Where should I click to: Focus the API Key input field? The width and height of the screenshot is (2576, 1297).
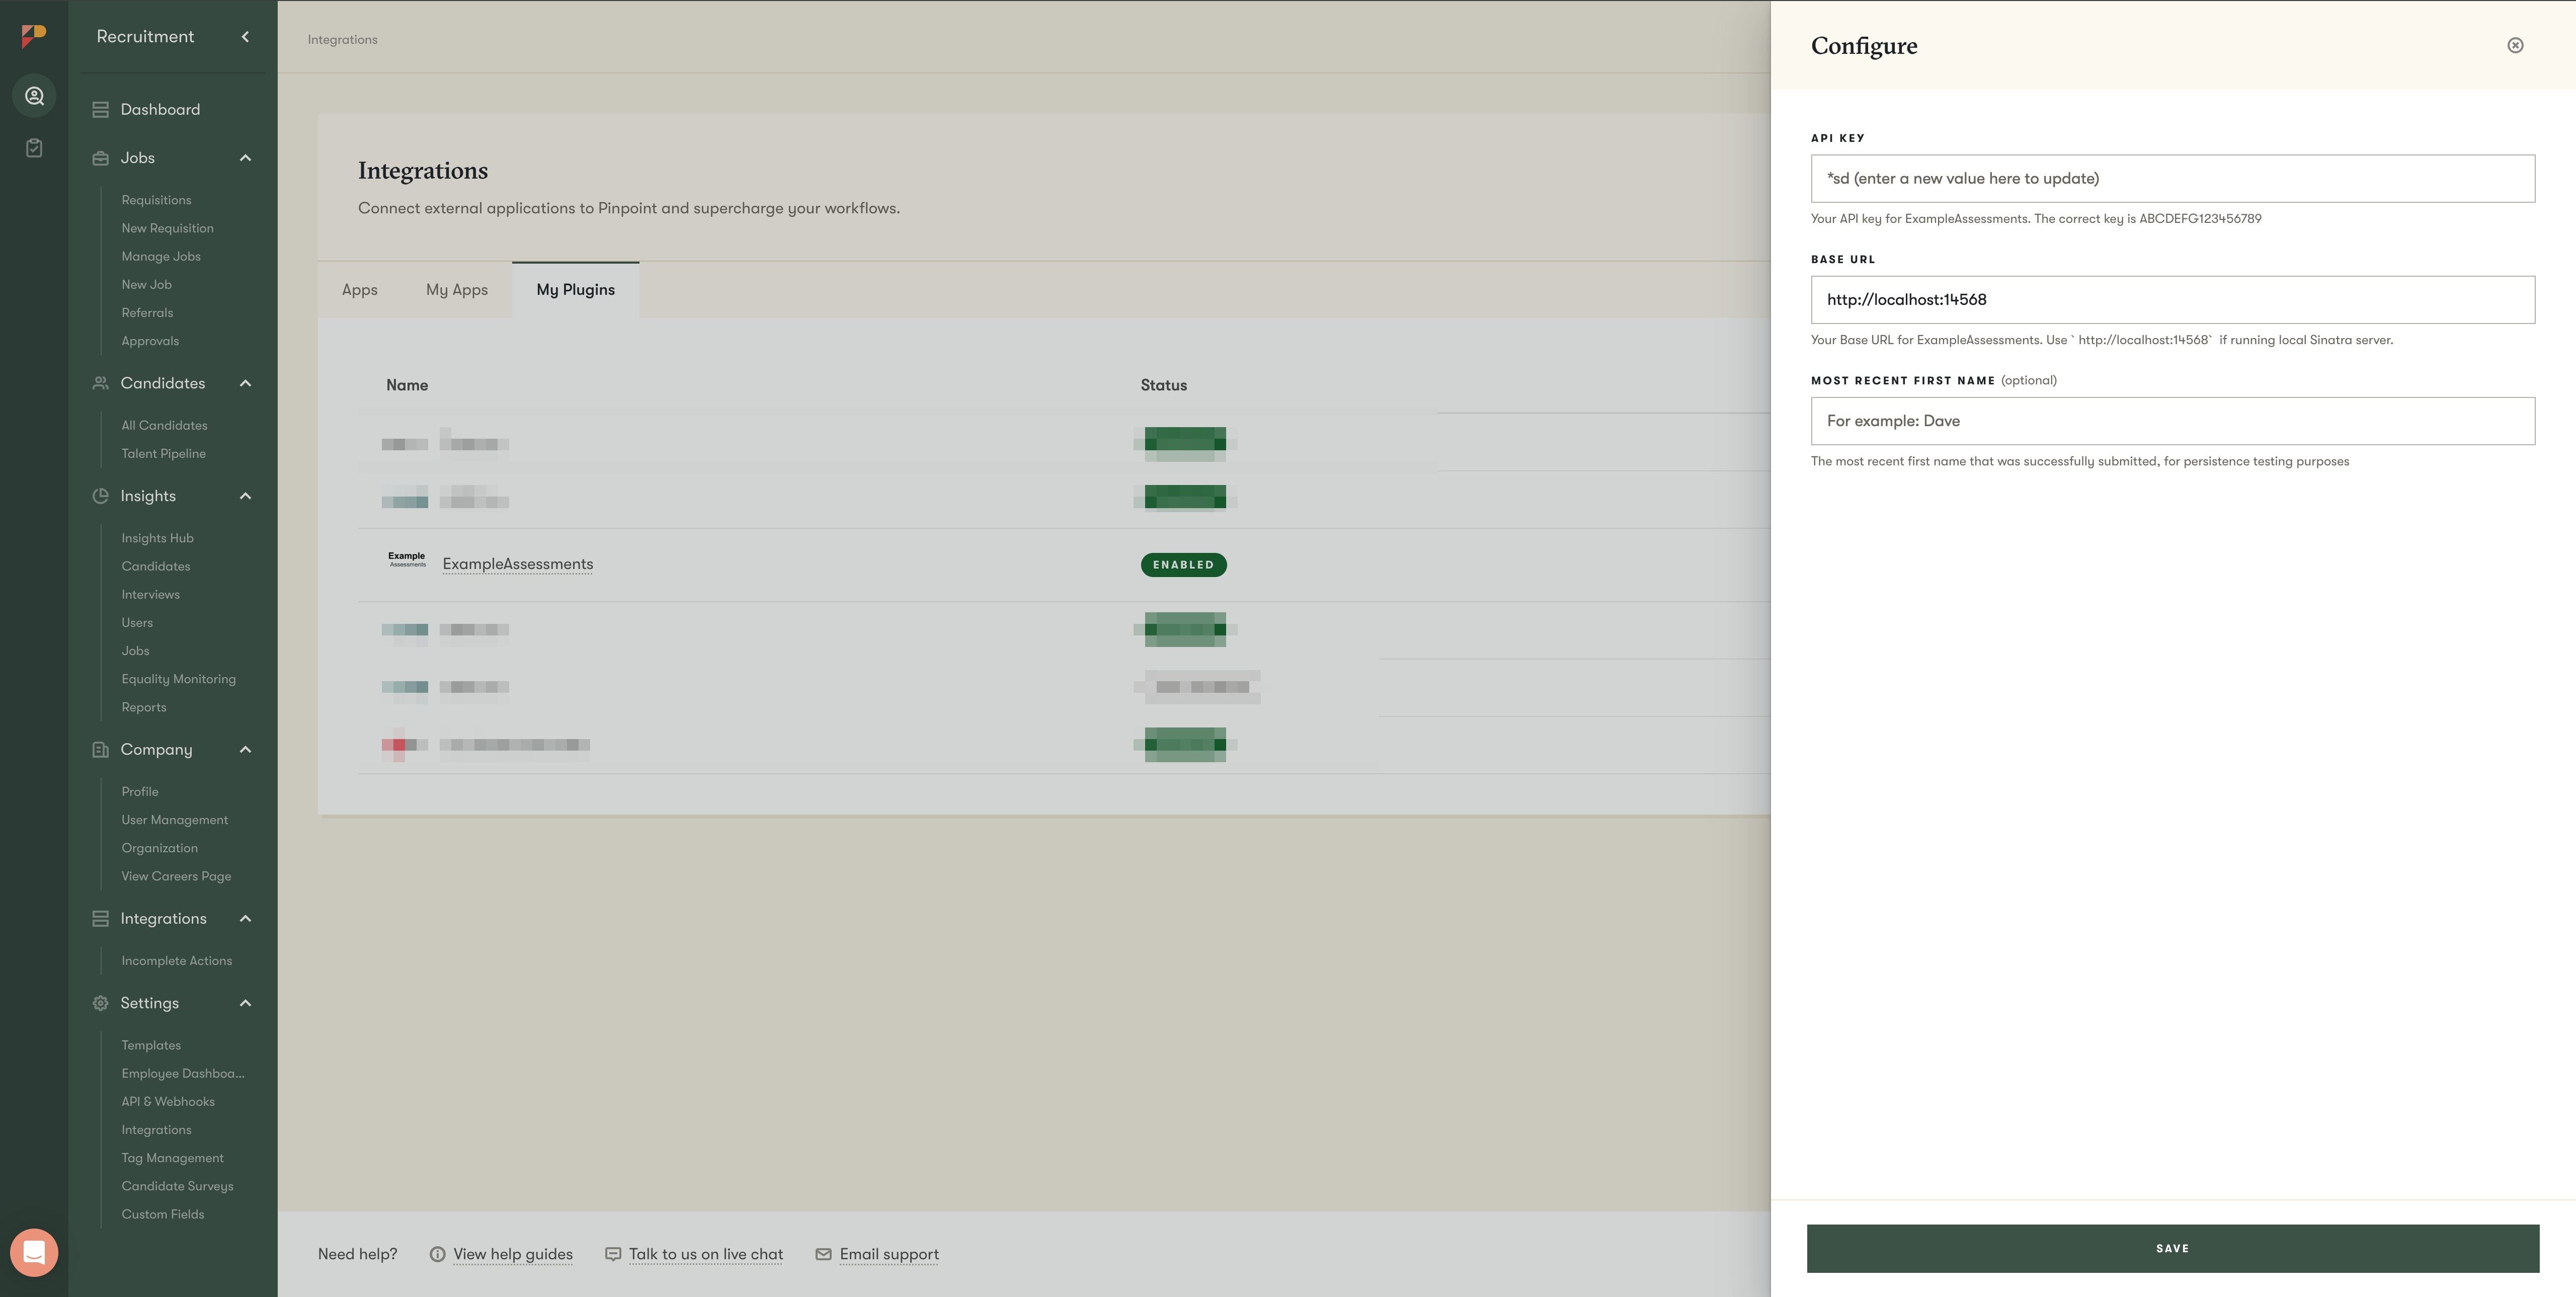[2172, 179]
